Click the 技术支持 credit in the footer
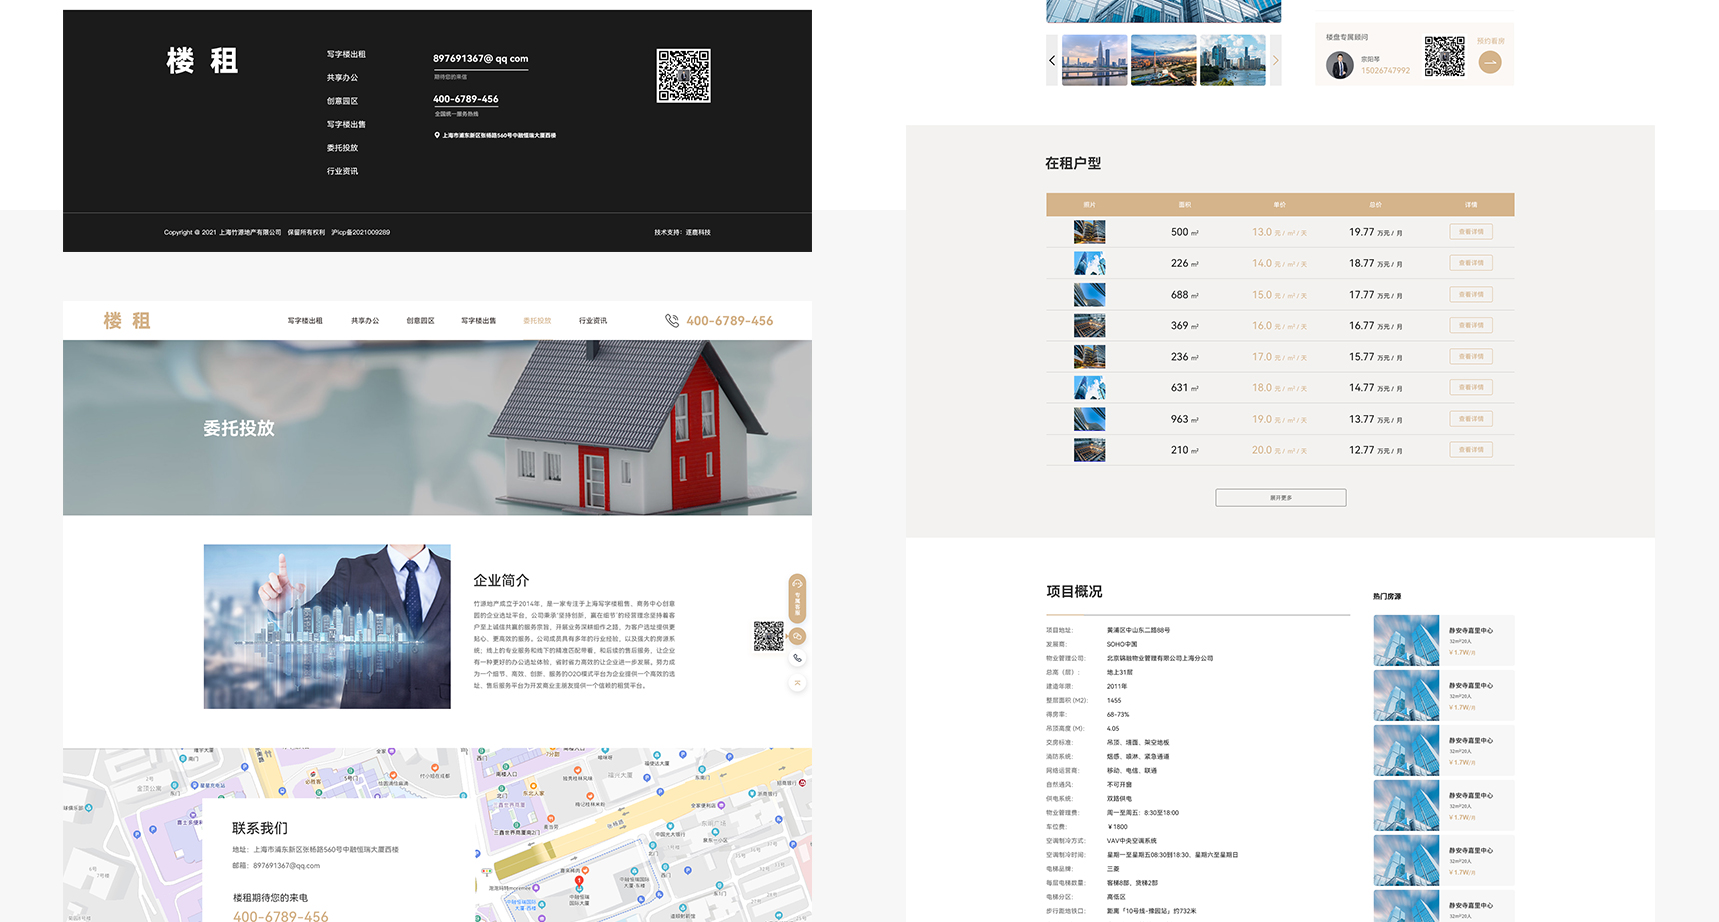The height and width of the screenshot is (922, 1719). point(683,232)
